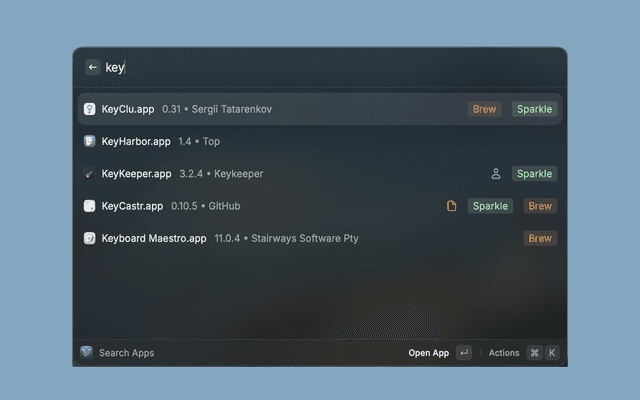This screenshot has width=640, height=400.
Task: Click the document icon on KeyCastr row
Action: pyautogui.click(x=451, y=206)
